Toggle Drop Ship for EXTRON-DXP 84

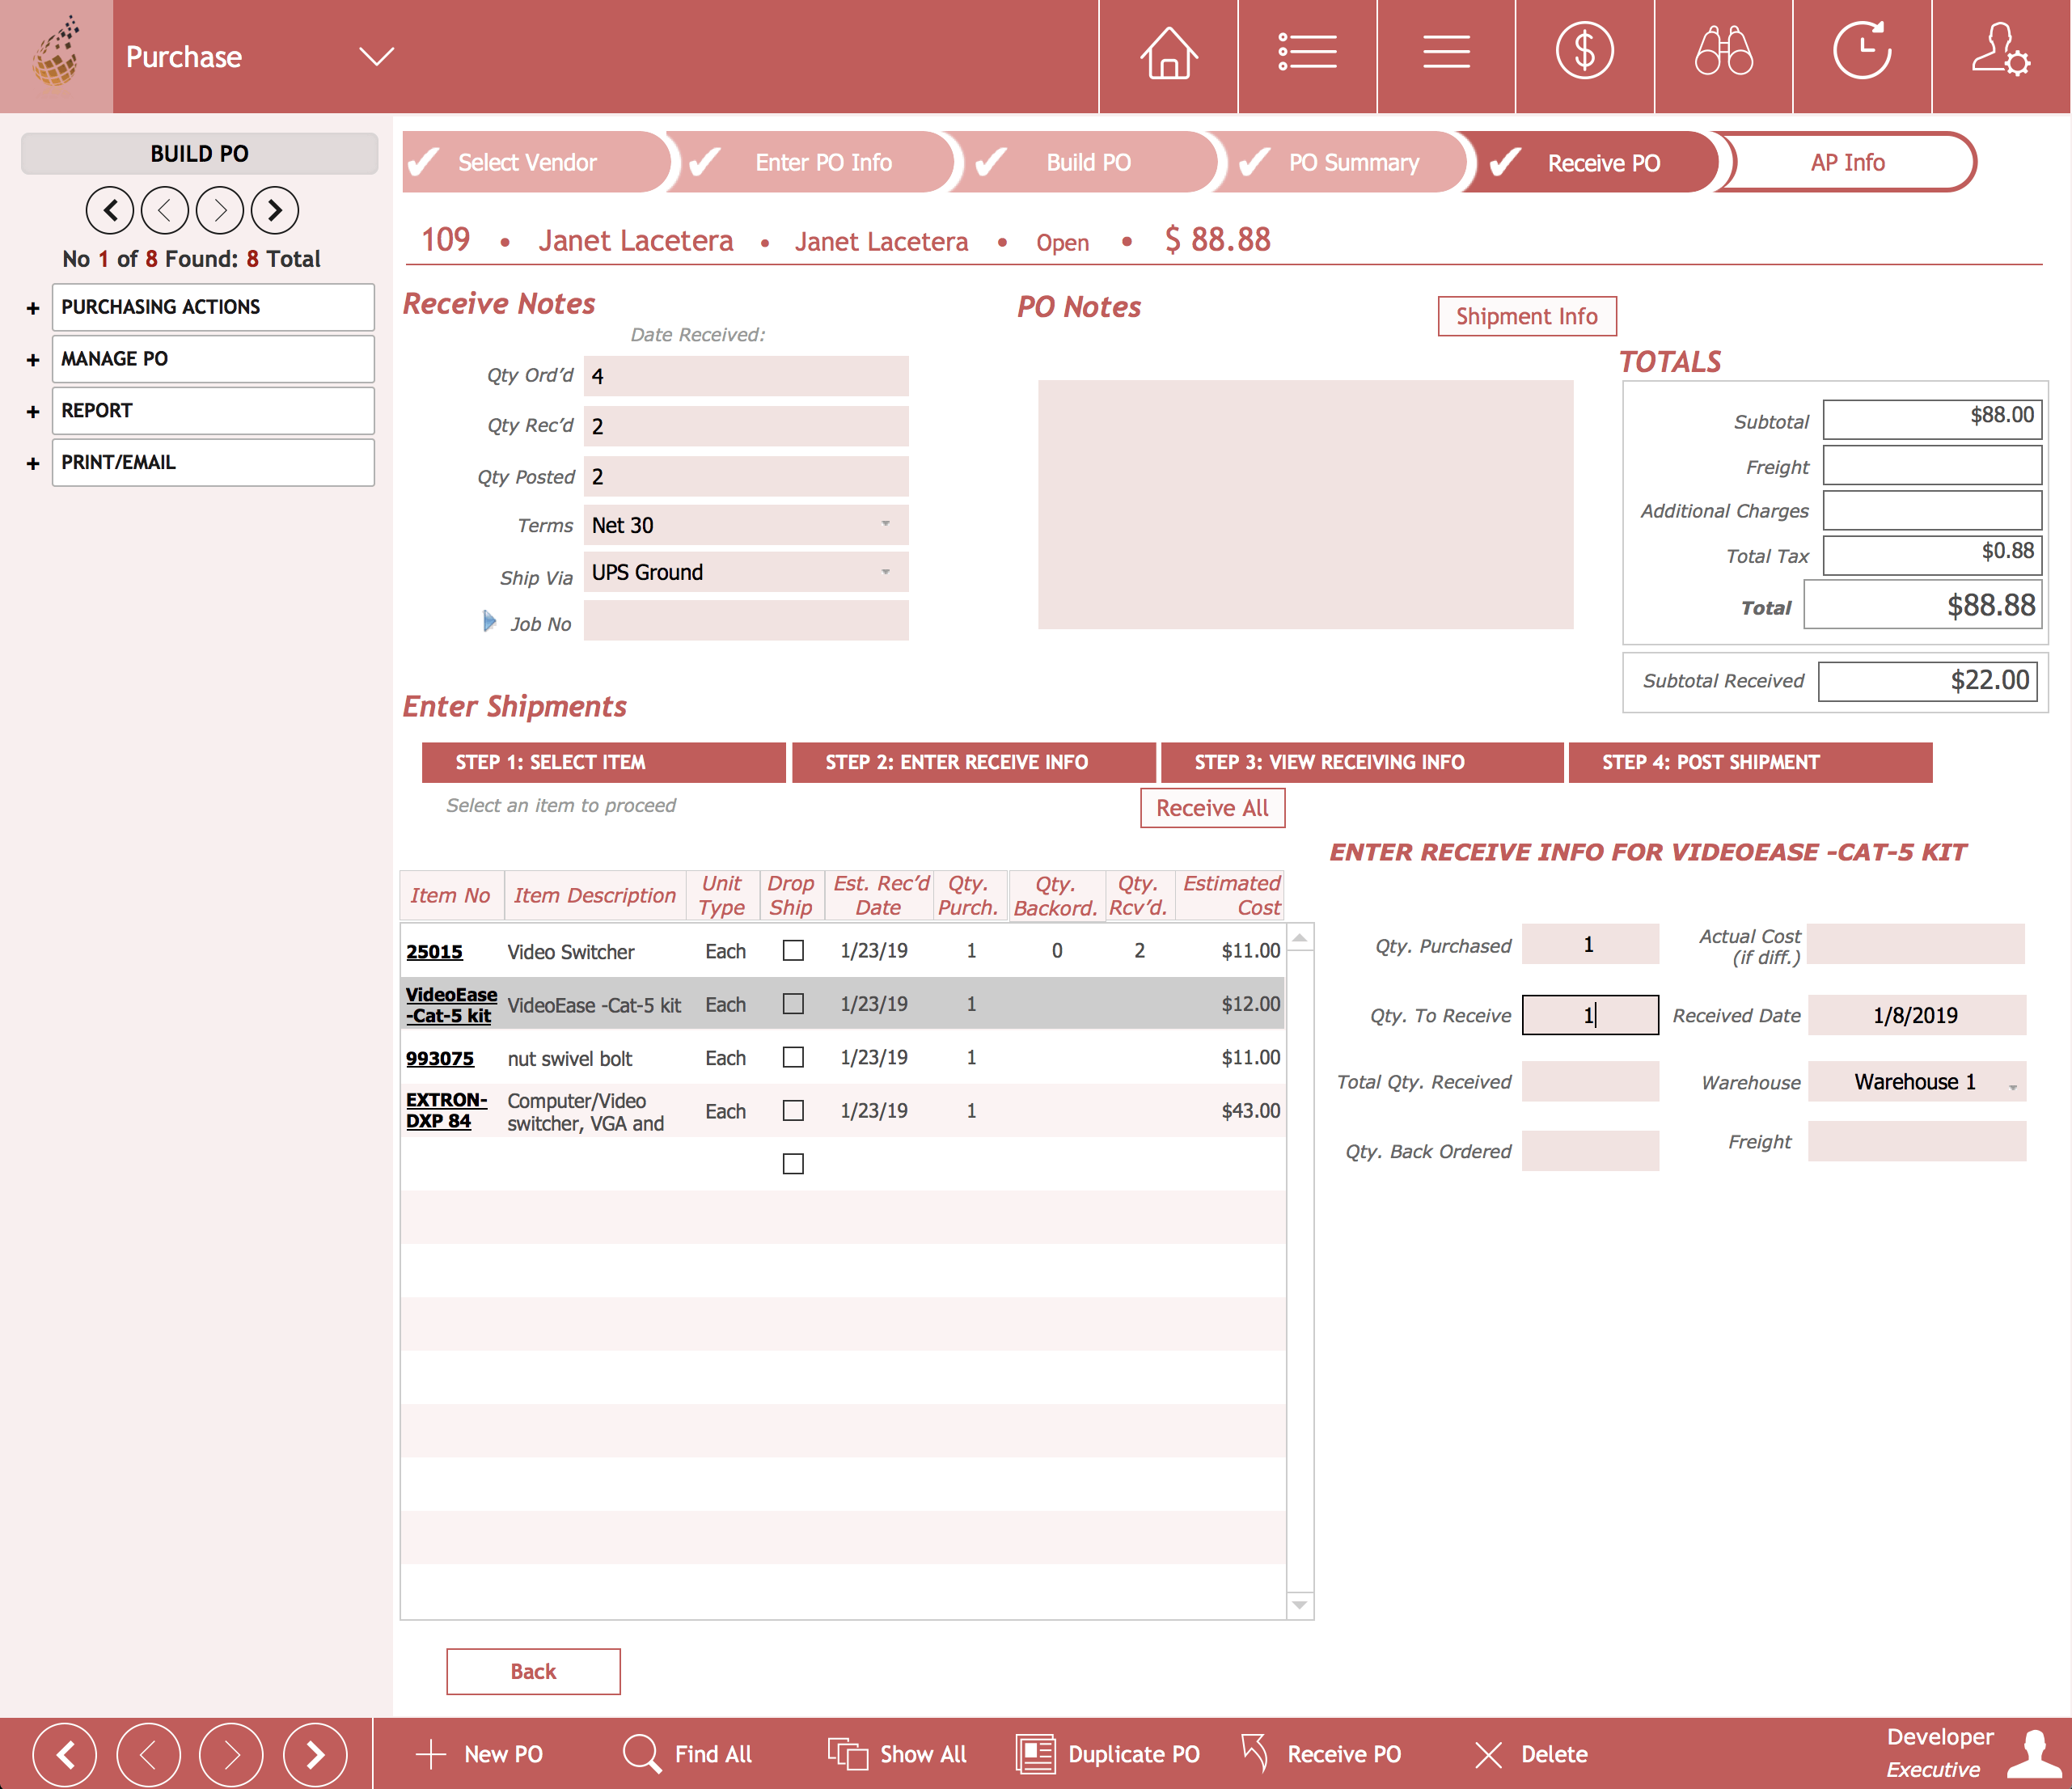pyautogui.click(x=793, y=1110)
